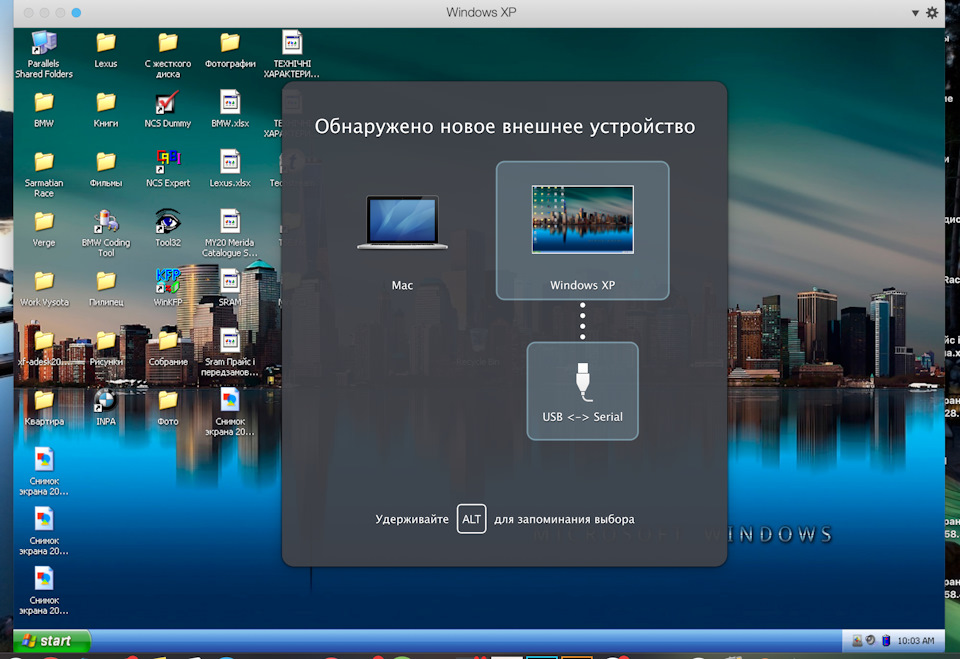
Task: Click the system tray clock 10:03 AM
Action: [x=916, y=641]
